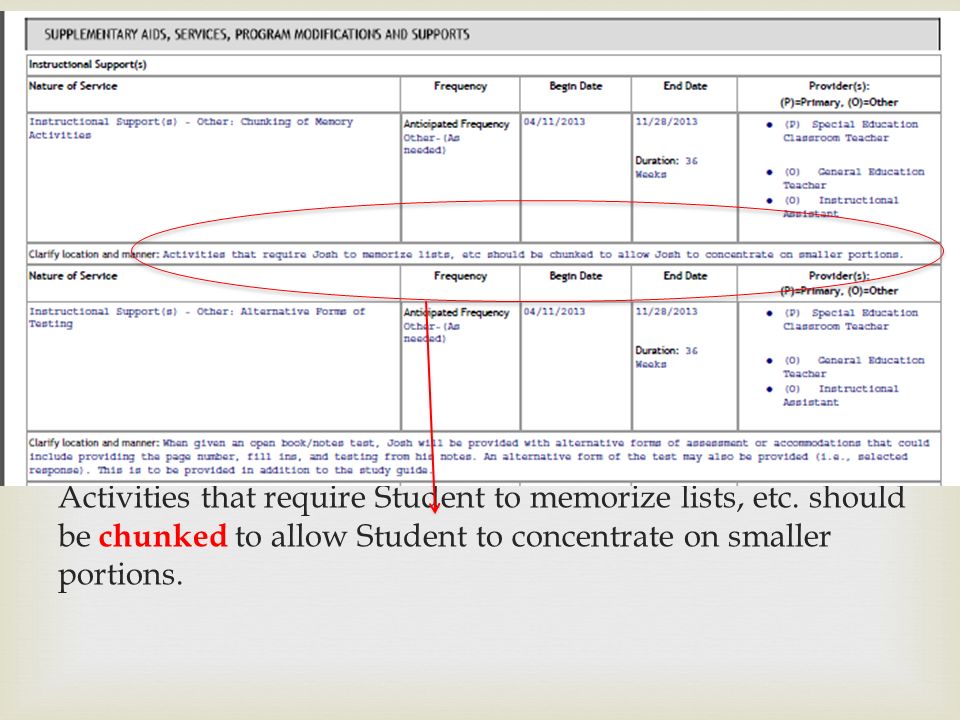Select begin date 04/11/2013 in Alternative Testing row
Screen dimensions: 960x720
[554, 311]
